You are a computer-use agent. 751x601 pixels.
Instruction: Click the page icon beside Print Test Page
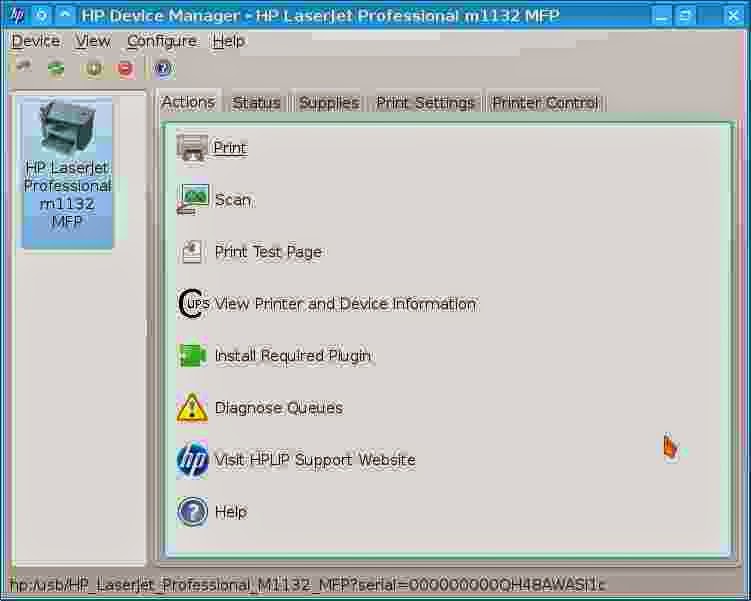(192, 251)
